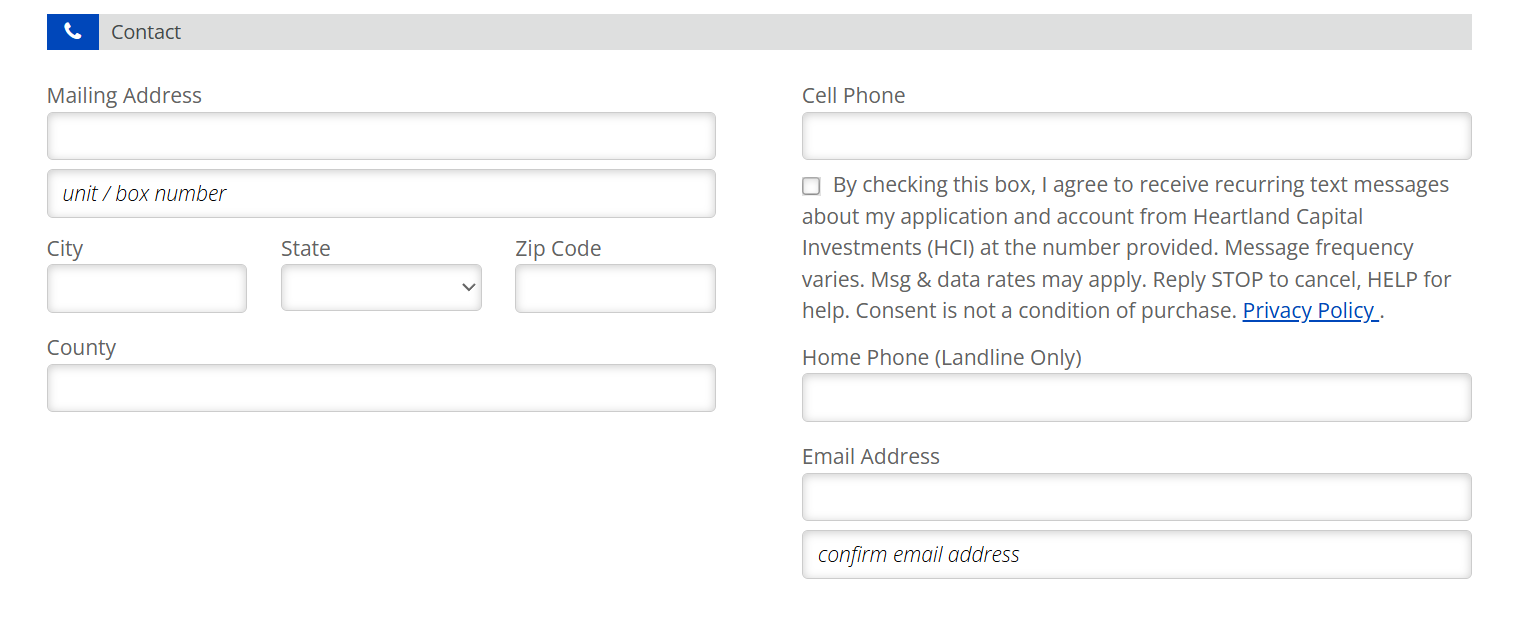This screenshot has height=625, width=1534.
Task: Click the County text box
Action: point(381,388)
